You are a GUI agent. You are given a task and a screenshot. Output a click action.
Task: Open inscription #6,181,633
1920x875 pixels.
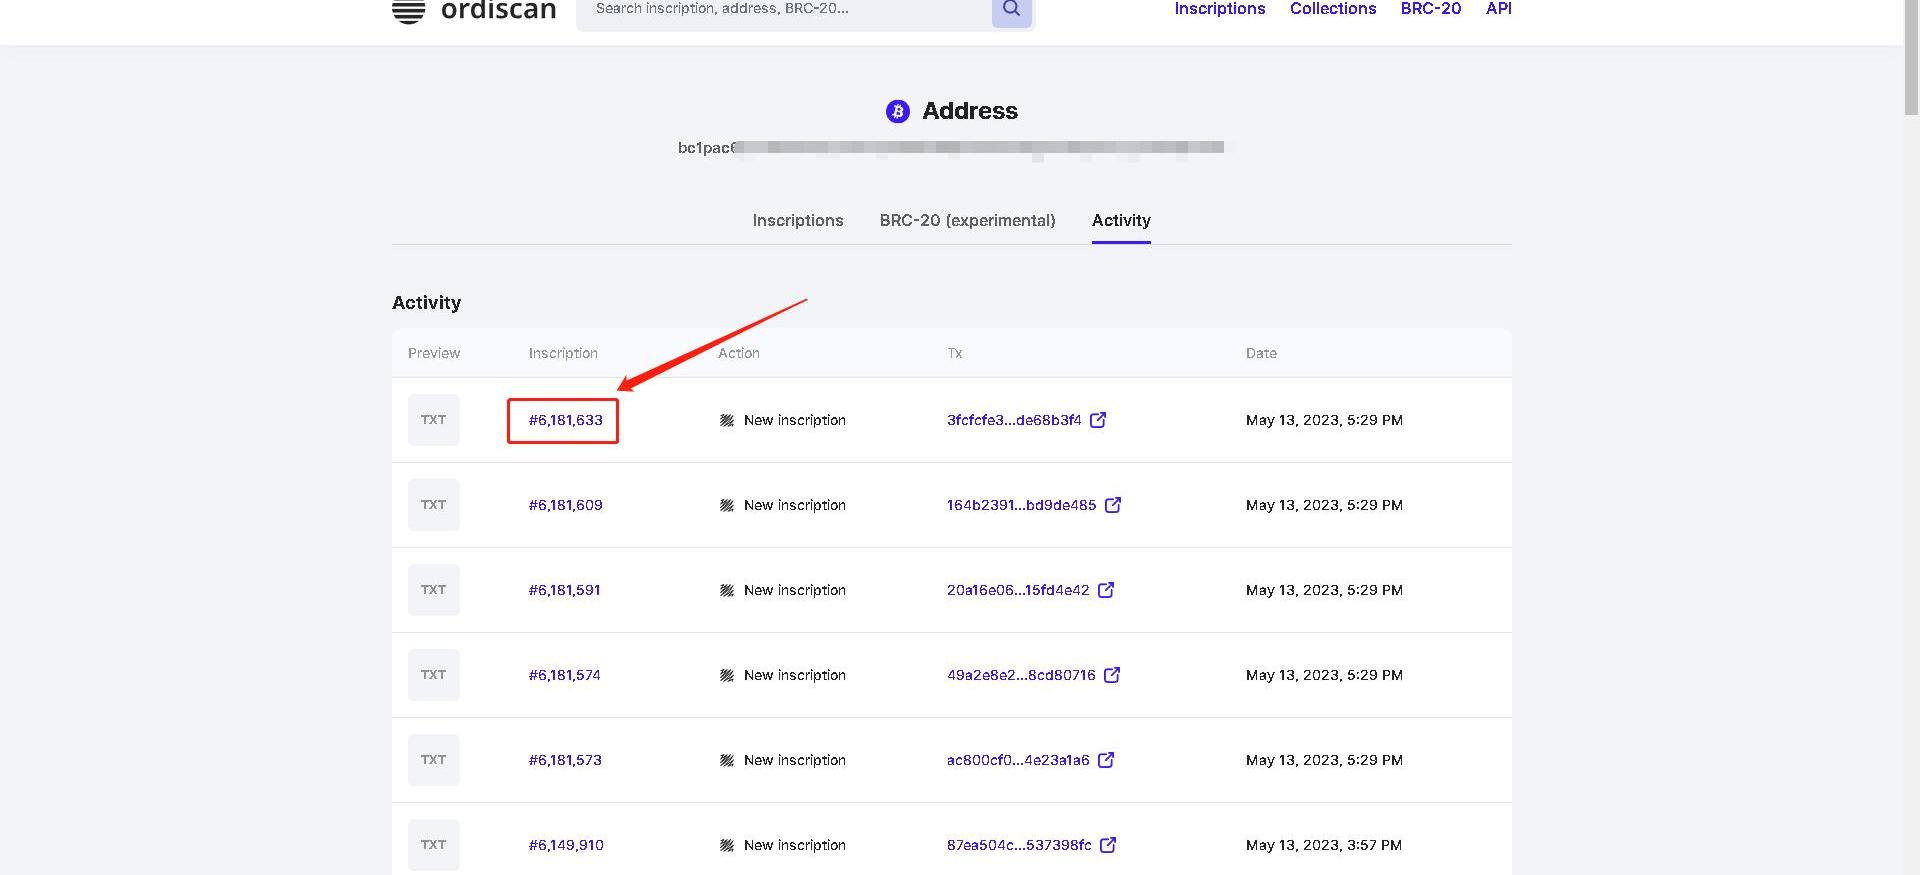(565, 420)
